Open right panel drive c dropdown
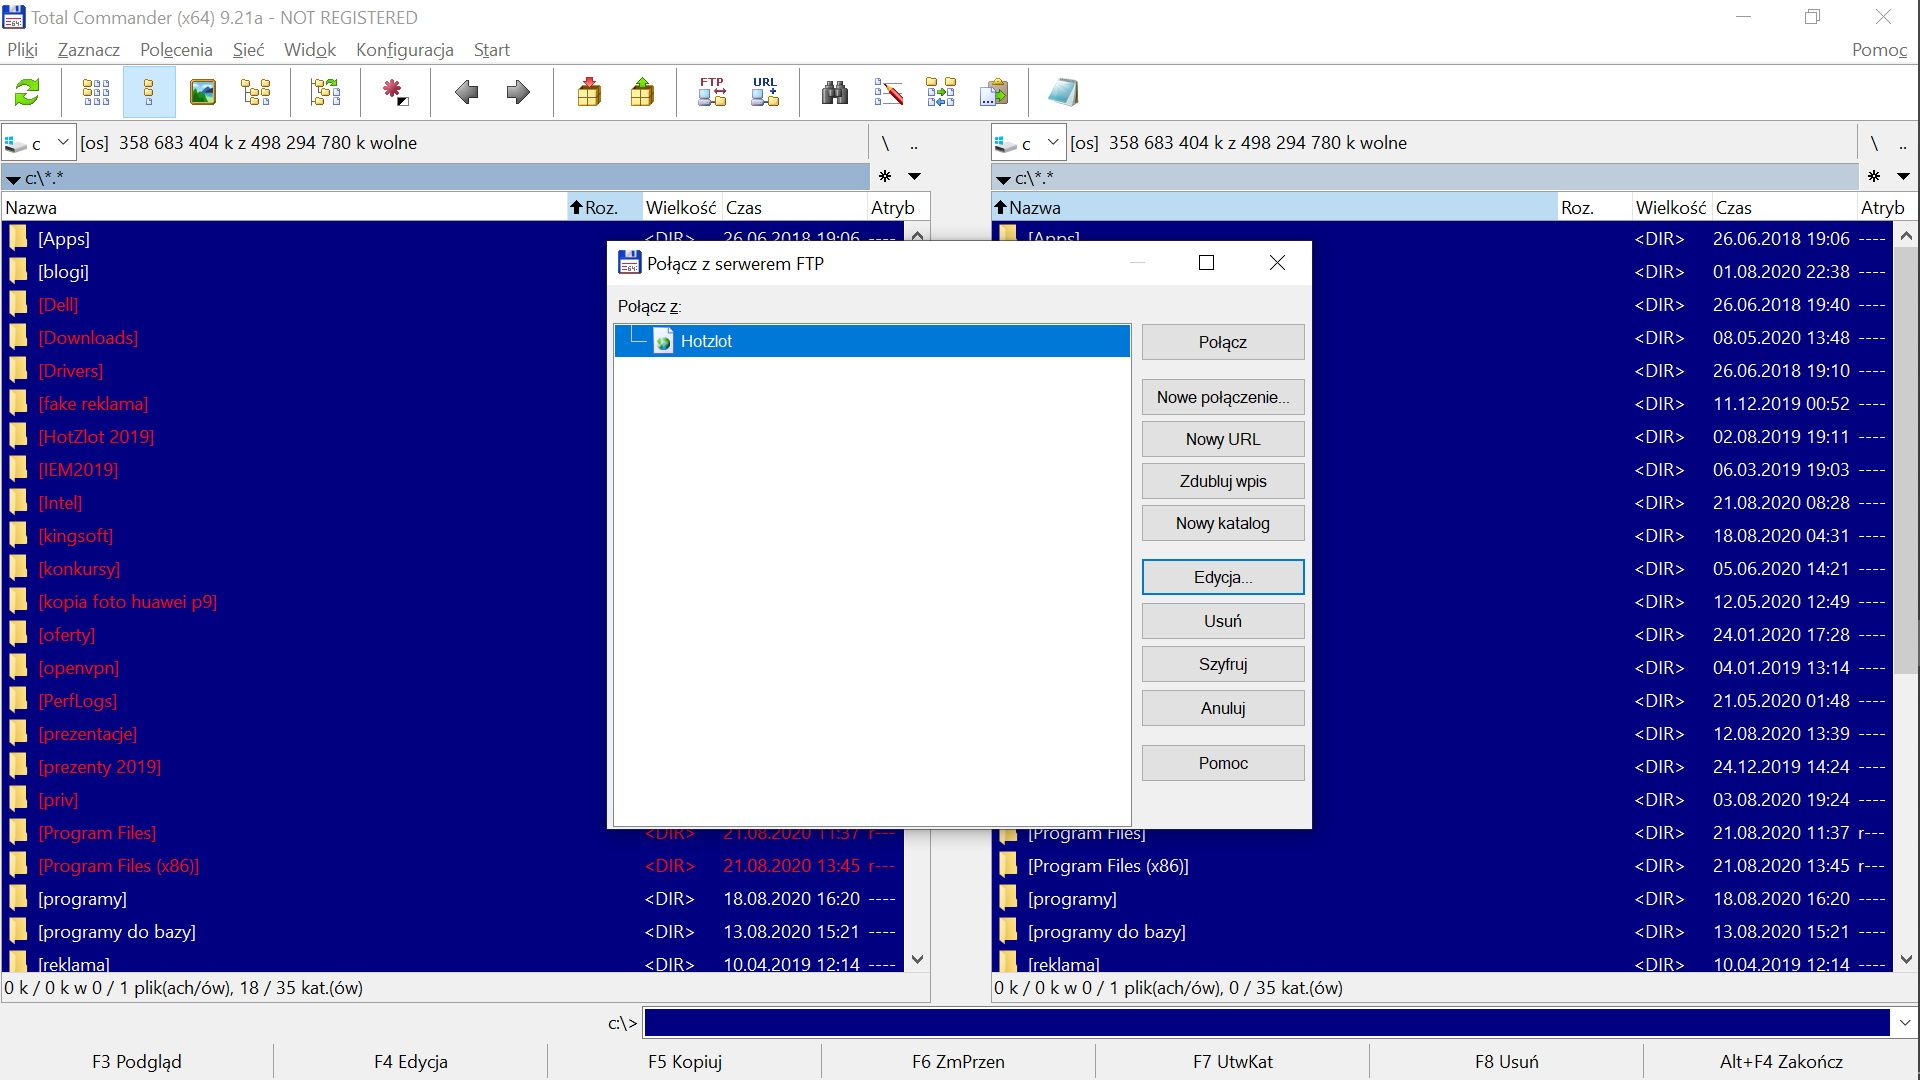The image size is (1920, 1080). (x=1028, y=143)
